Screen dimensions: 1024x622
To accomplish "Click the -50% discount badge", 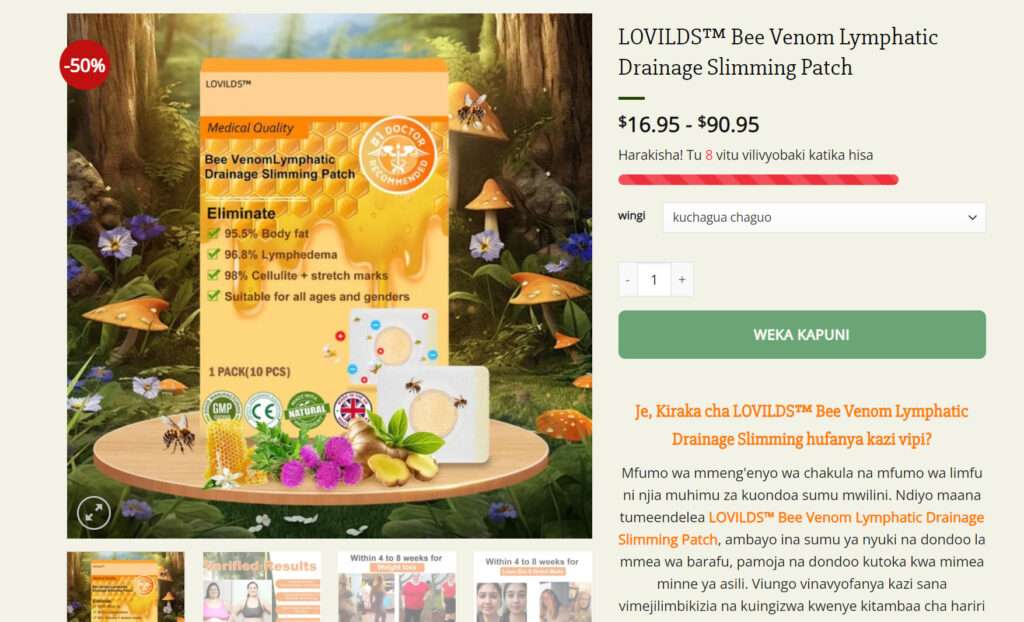I will 85,65.
